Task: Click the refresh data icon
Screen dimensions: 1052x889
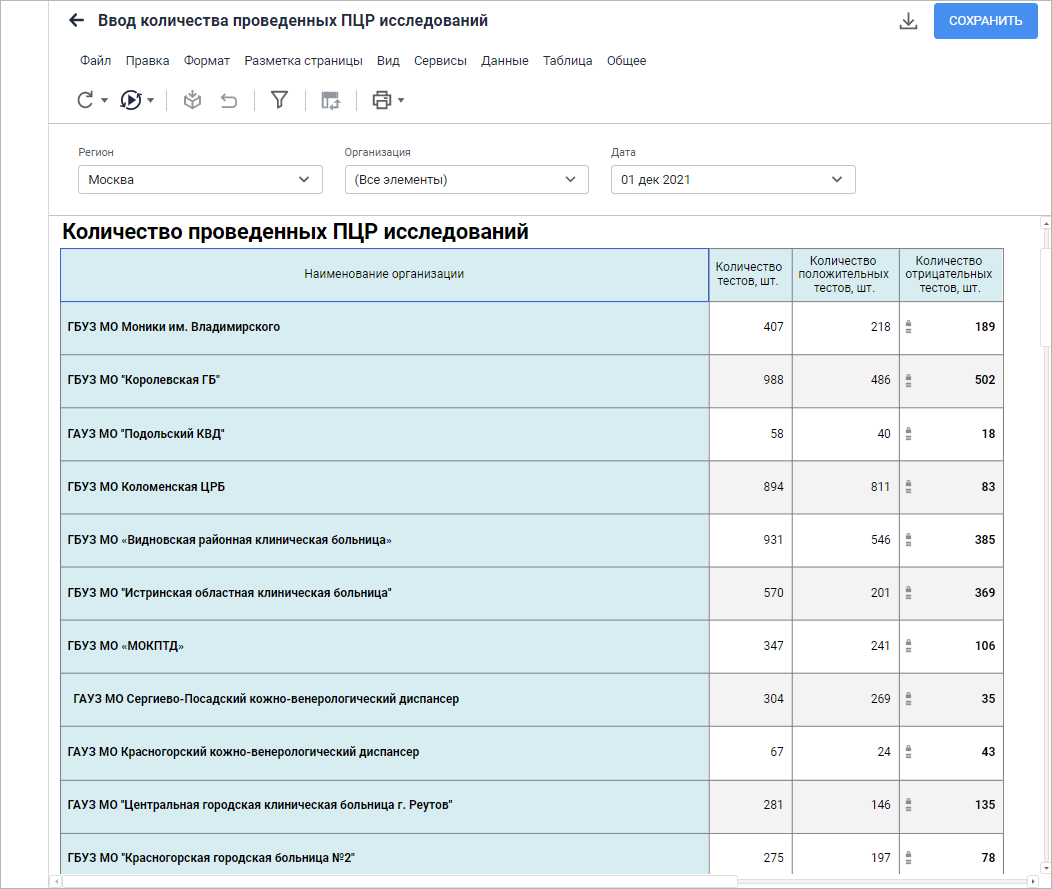Action: click(x=86, y=100)
